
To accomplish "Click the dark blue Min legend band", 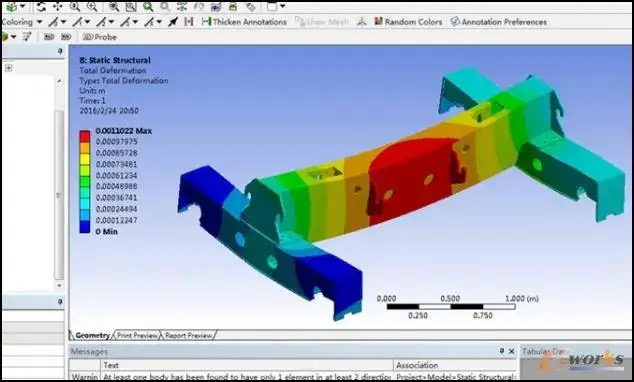I will [85, 227].
